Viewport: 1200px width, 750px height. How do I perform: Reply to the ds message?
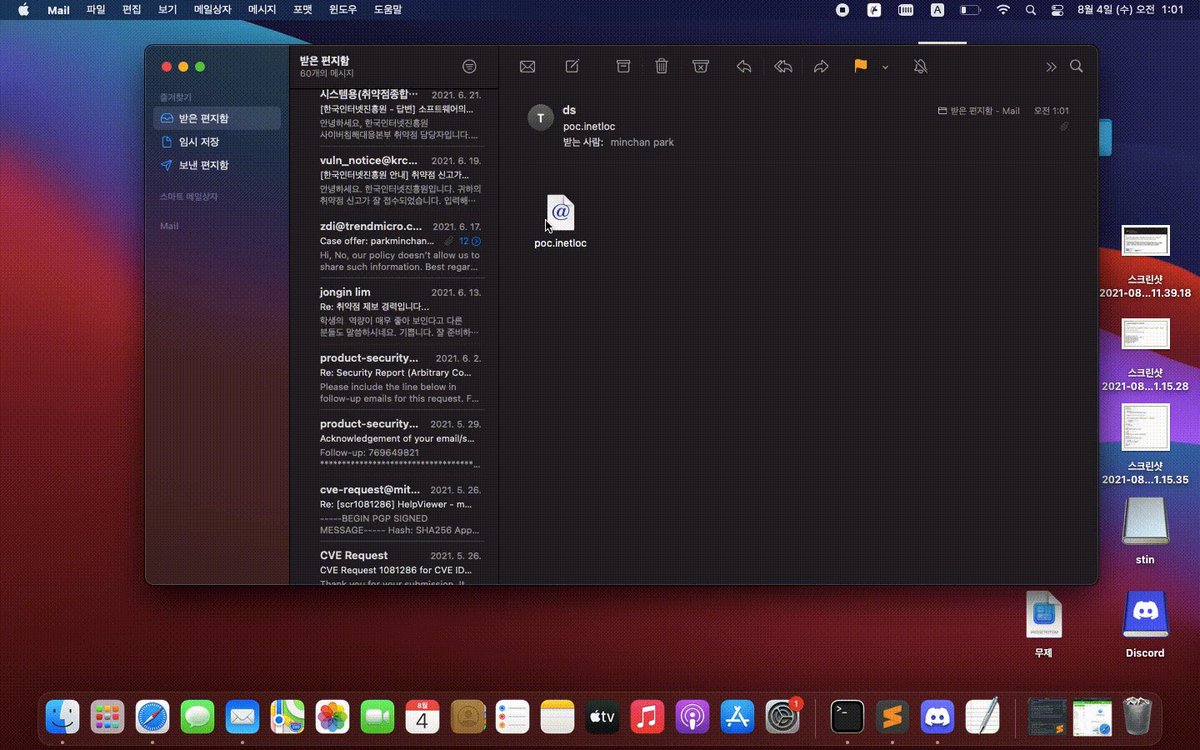pyautogui.click(x=743, y=66)
